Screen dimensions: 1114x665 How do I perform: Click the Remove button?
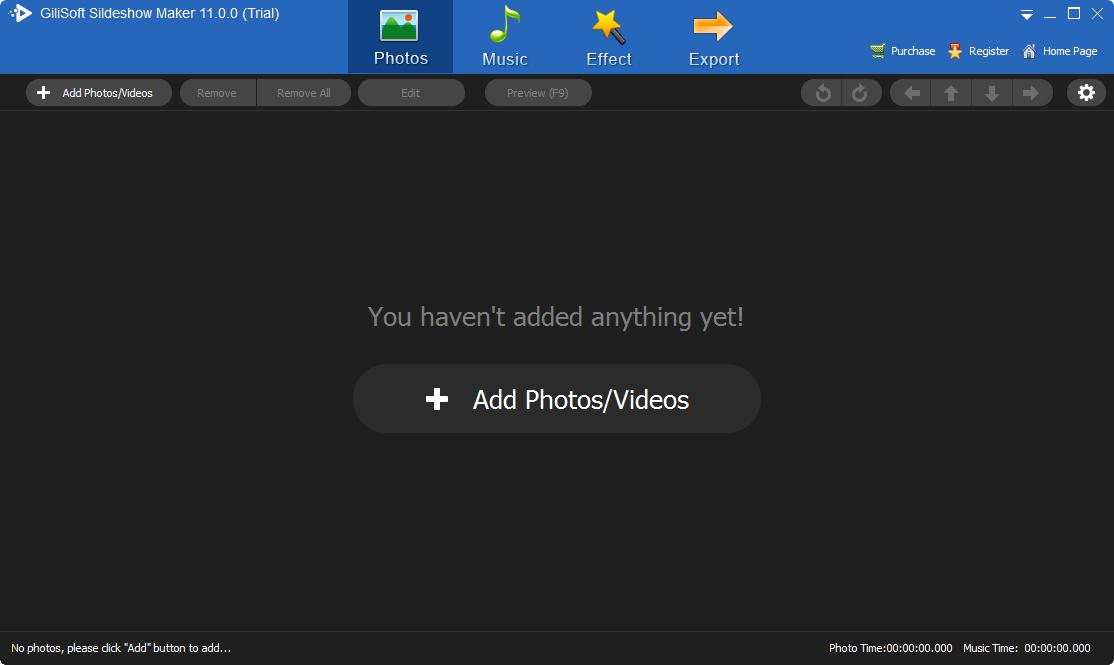tap(217, 93)
